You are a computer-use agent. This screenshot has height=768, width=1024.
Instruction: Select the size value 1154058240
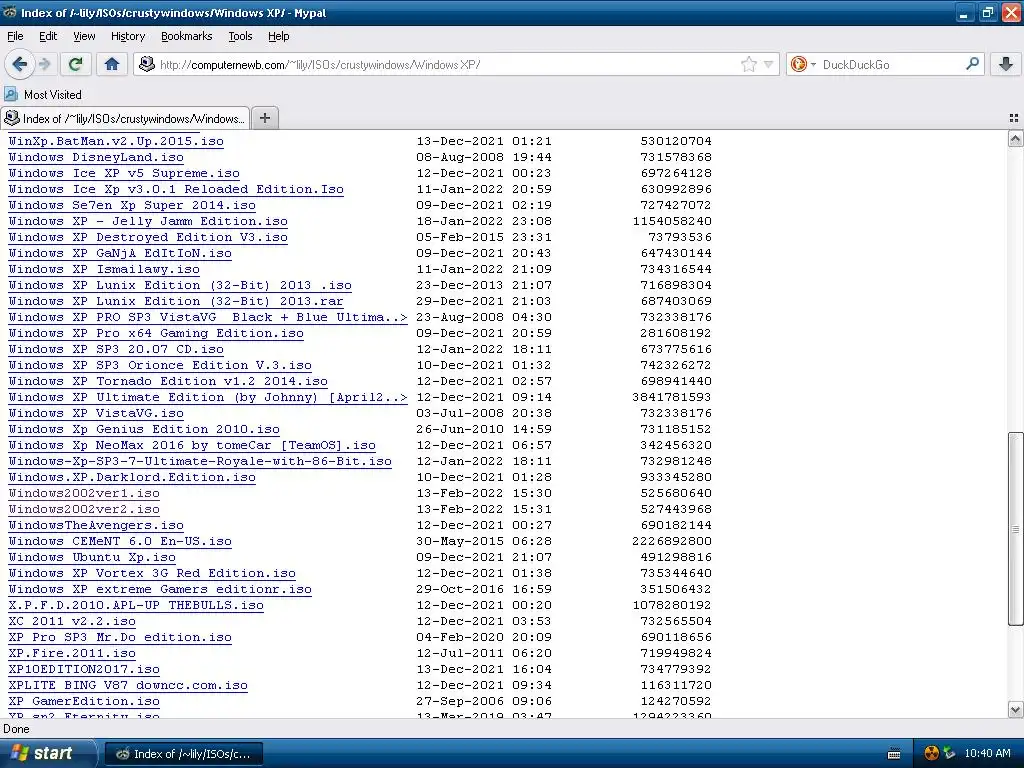click(x=672, y=221)
